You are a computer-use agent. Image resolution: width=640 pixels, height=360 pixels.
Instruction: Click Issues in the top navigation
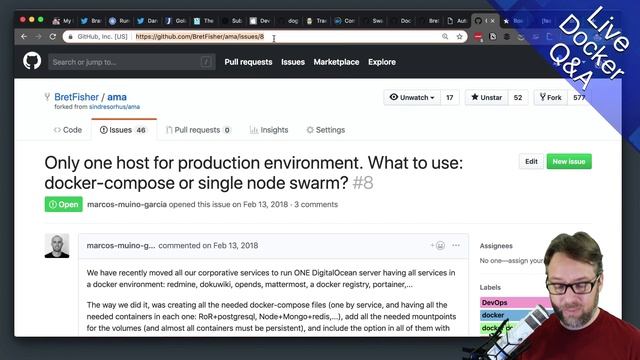pos(293,62)
